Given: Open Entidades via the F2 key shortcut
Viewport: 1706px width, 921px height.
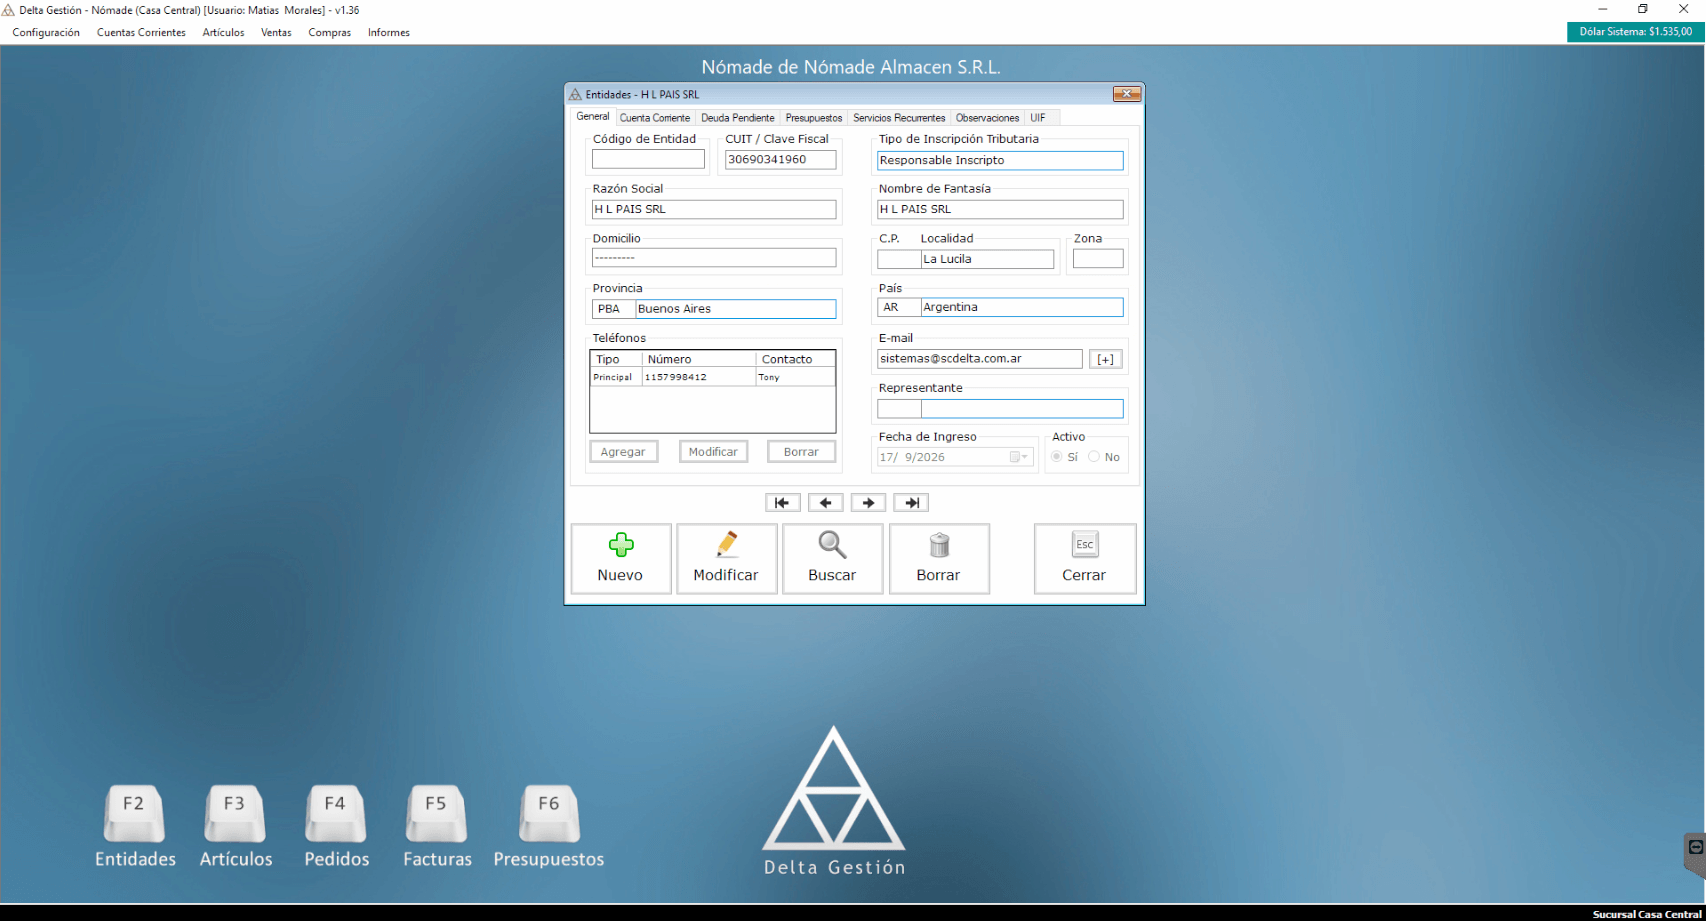Looking at the screenshot, I should 135,826.
